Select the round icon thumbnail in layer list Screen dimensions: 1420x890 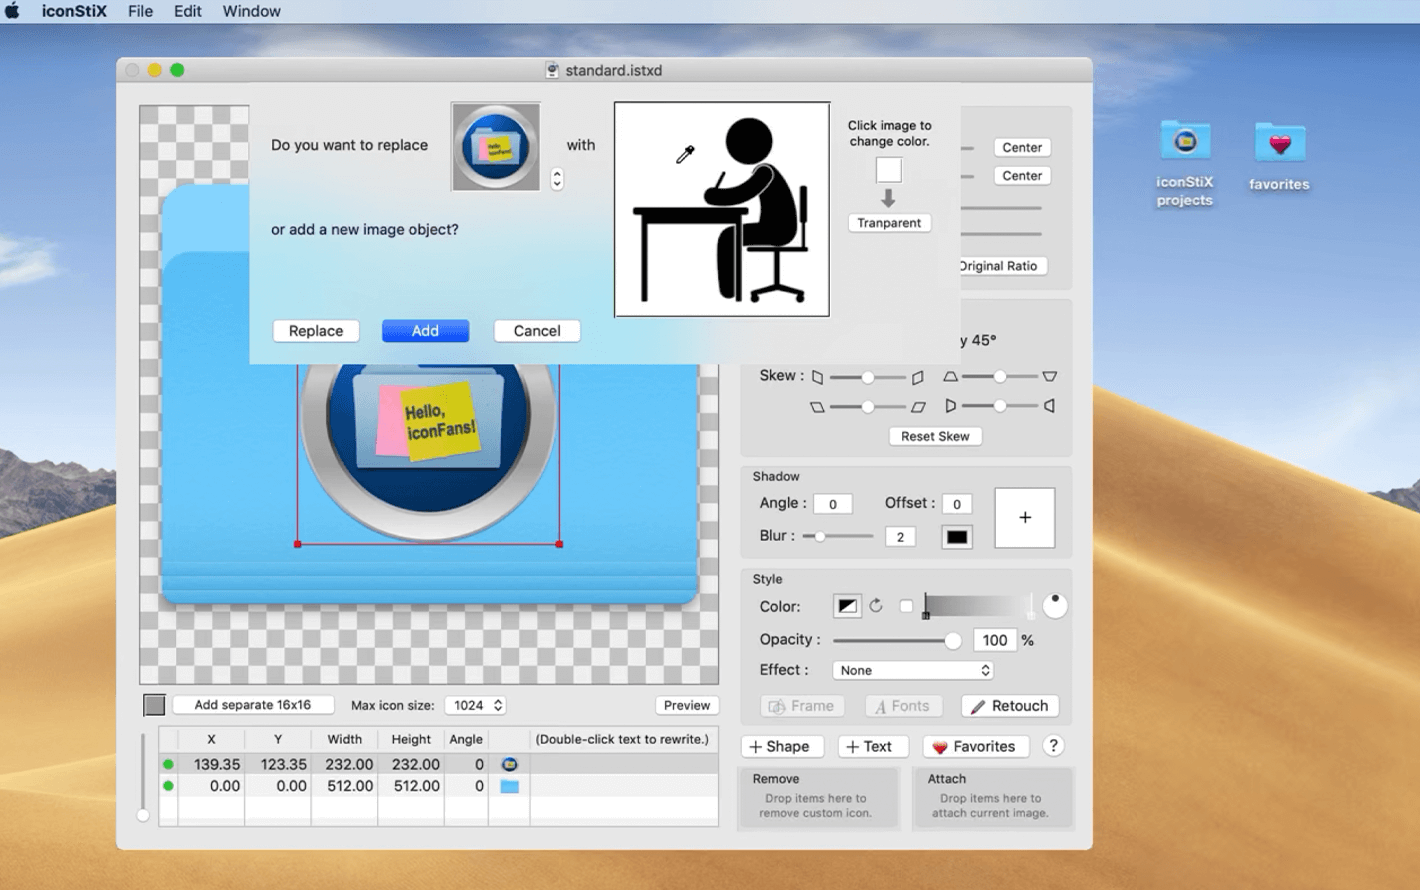click(509, 764)
